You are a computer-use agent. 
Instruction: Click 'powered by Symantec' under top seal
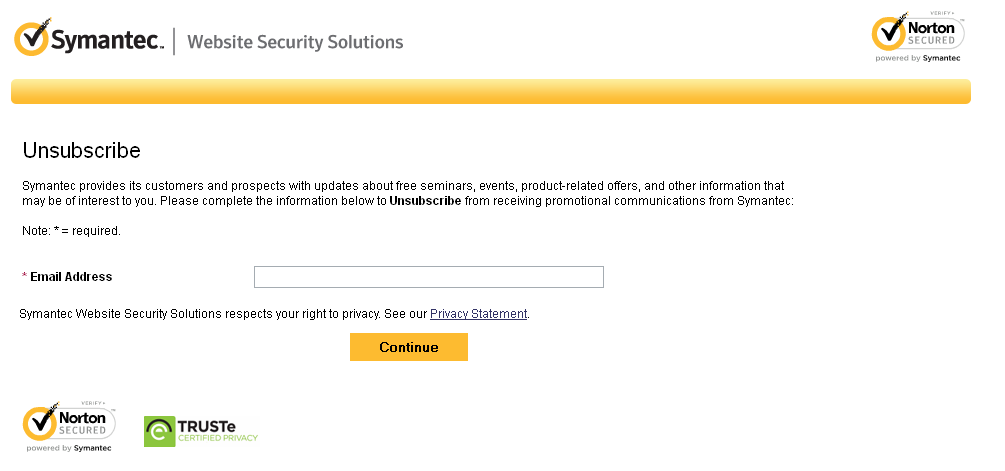tap(917, 58)
